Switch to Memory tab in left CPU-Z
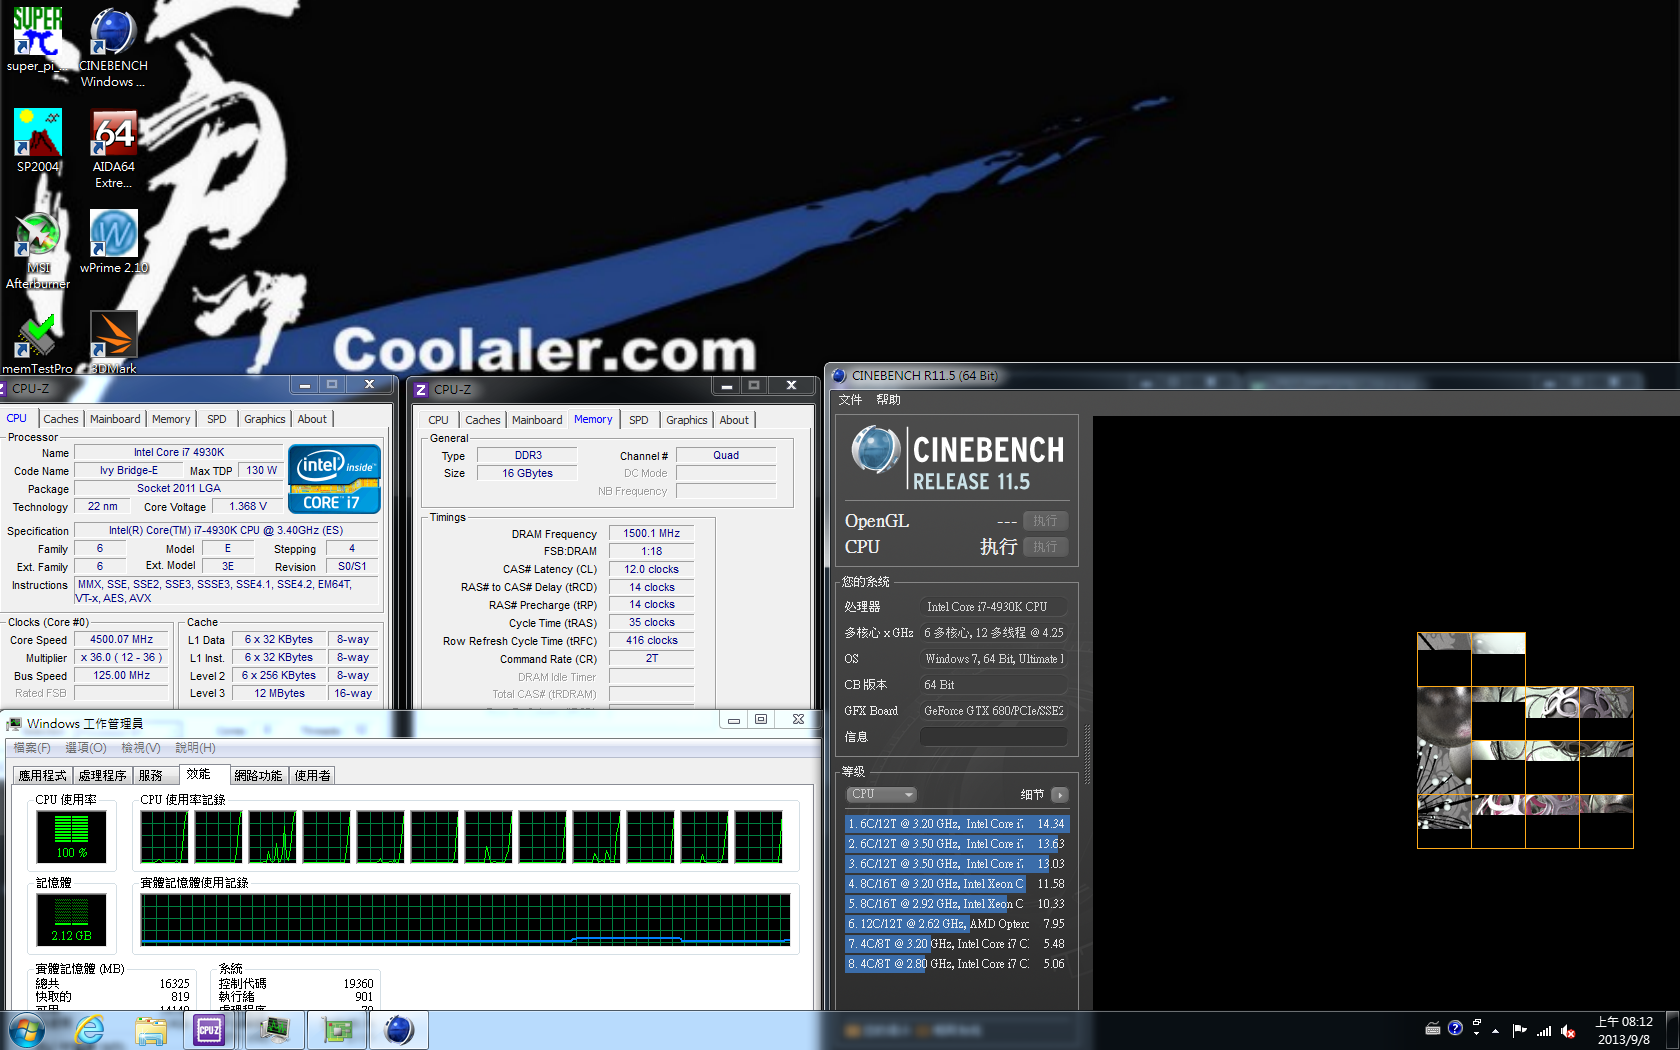This screenshot has height=1050, width=1680. [171, 419]
